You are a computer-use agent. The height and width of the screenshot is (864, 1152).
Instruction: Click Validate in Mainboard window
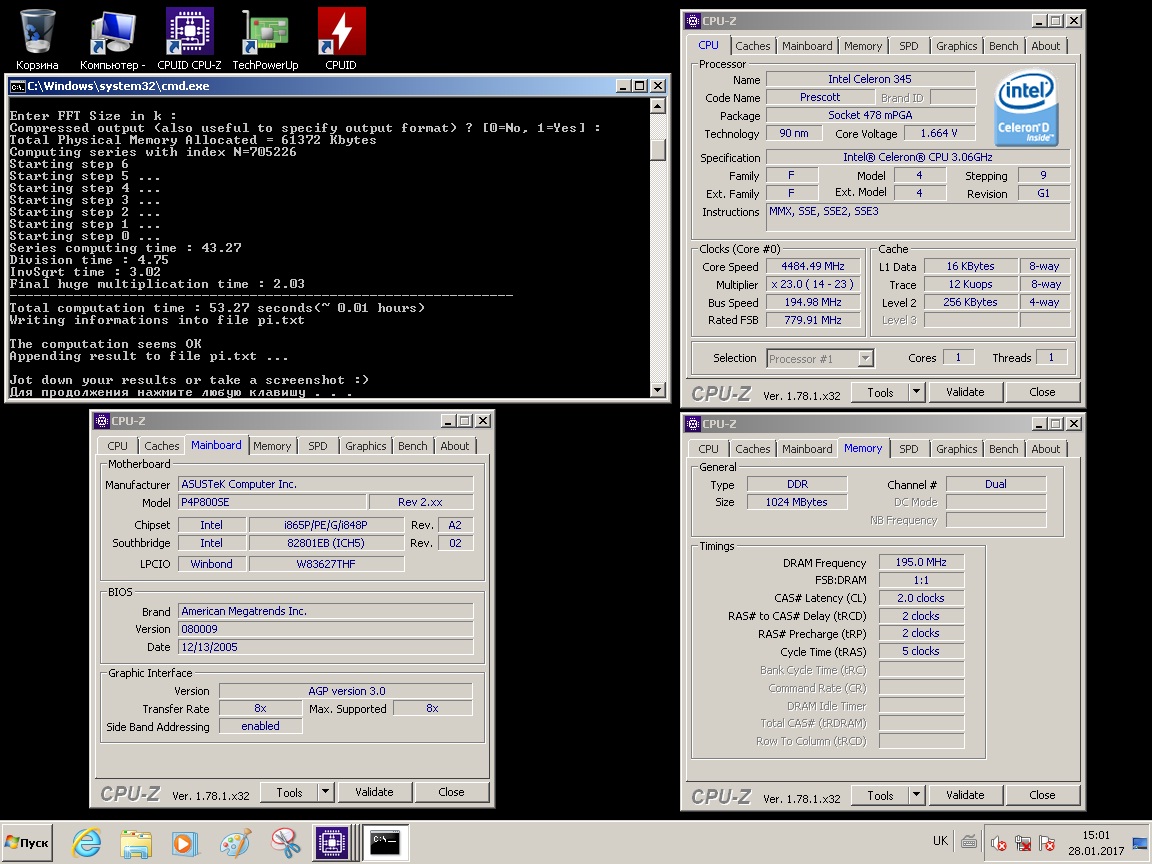pyautogui.click(x=374, y=792)
